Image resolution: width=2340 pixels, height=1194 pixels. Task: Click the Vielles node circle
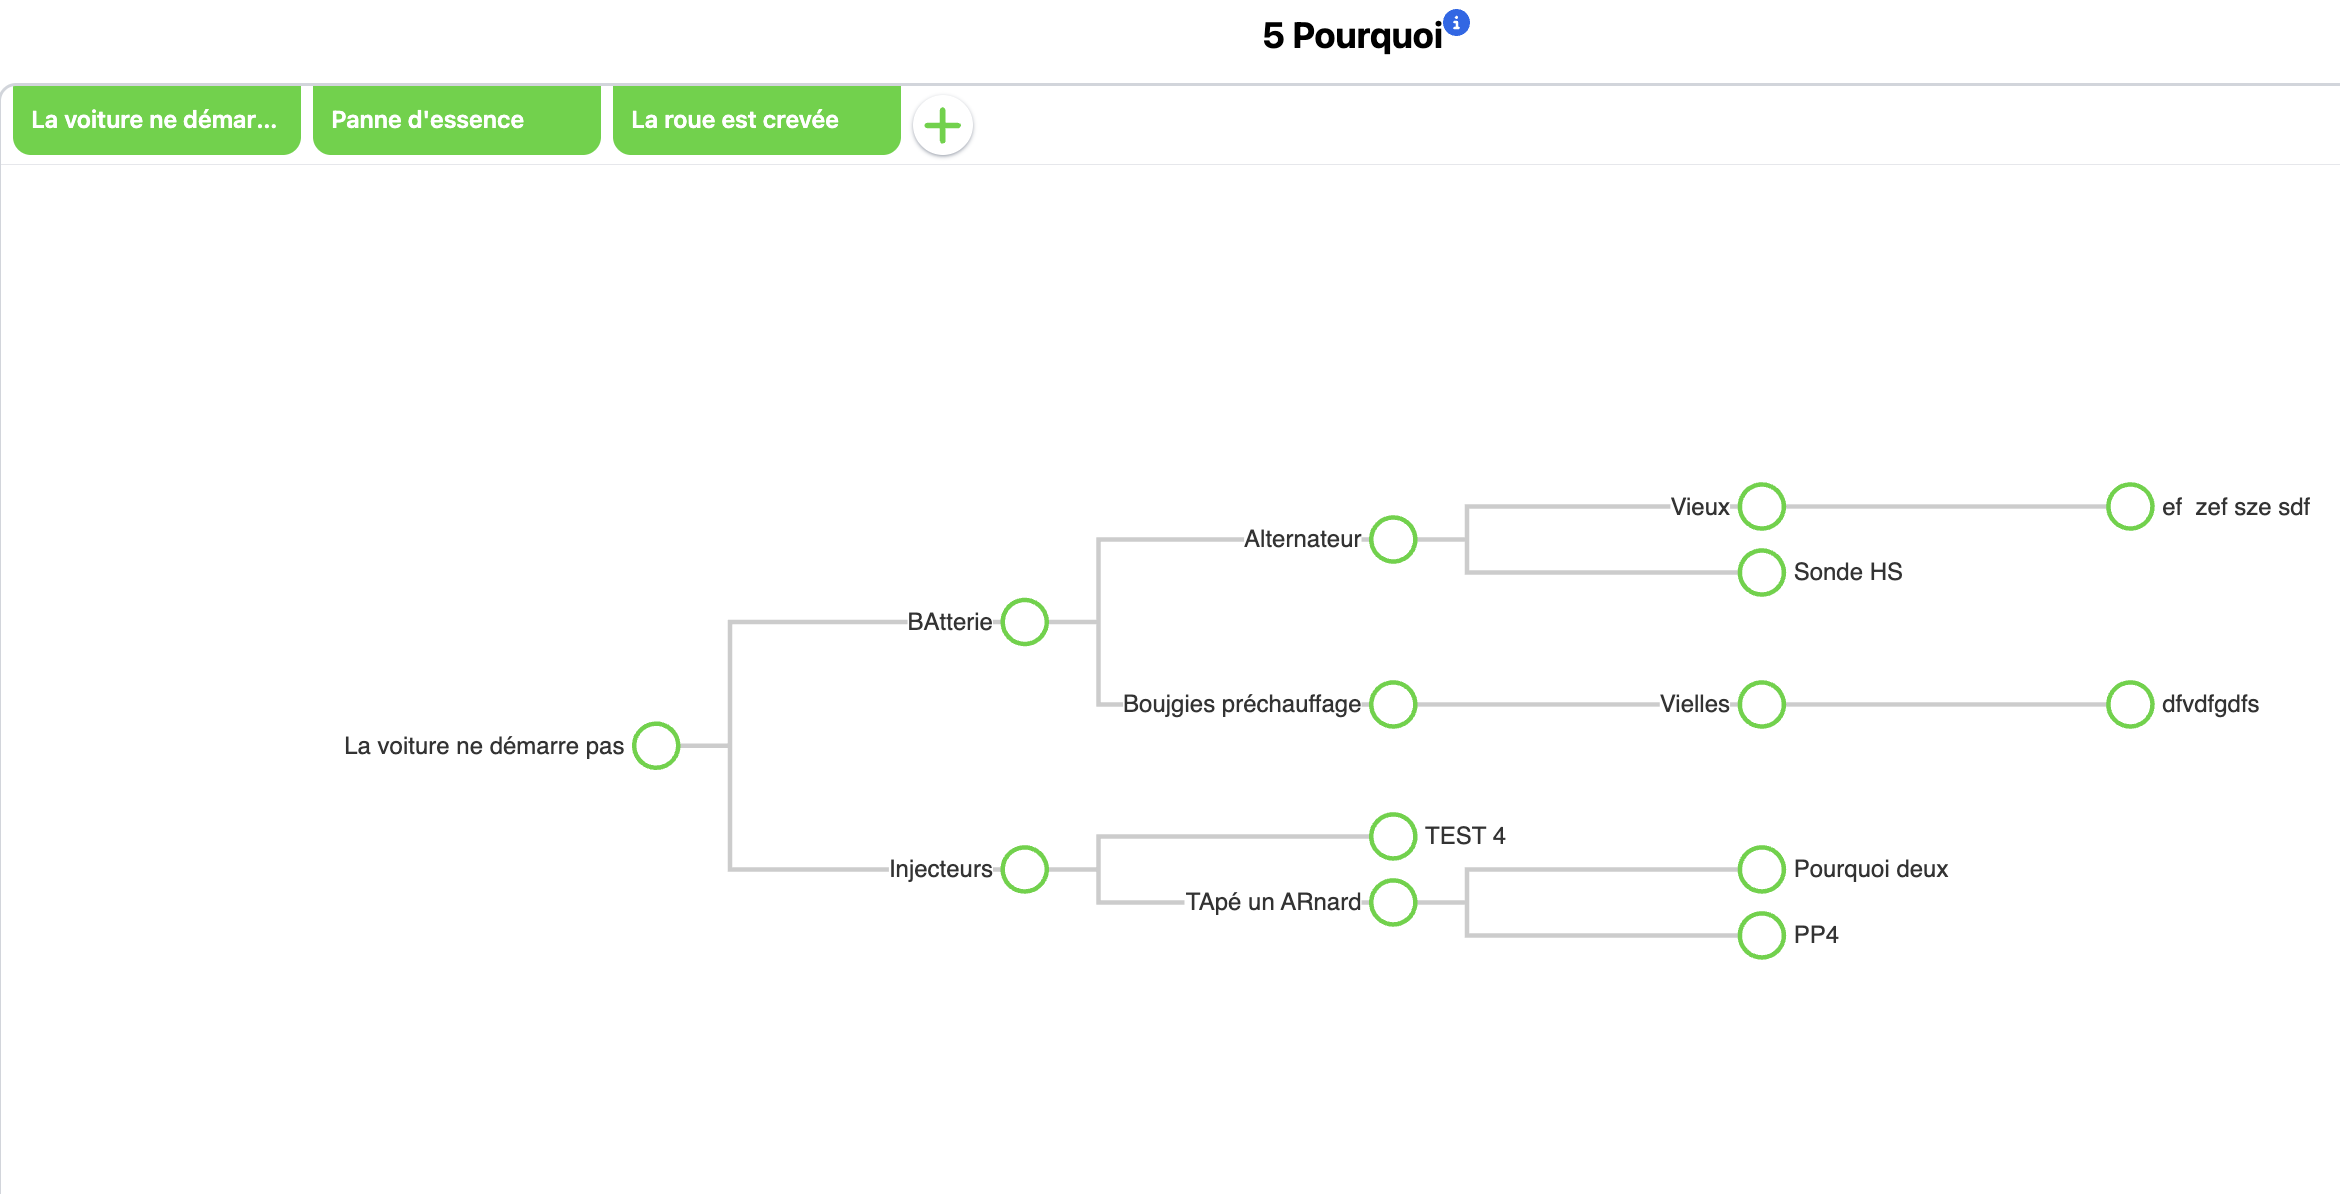point(1762,705)
